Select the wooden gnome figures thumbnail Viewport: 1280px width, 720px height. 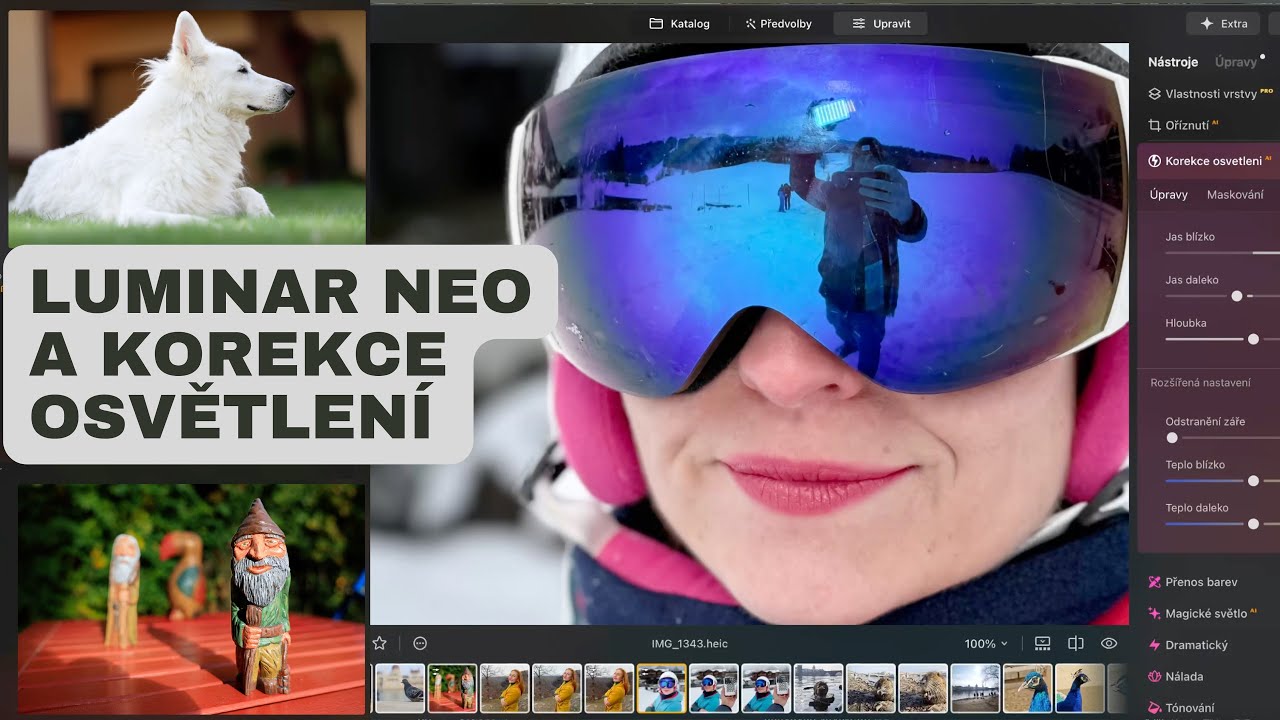[x=452, y=688]
